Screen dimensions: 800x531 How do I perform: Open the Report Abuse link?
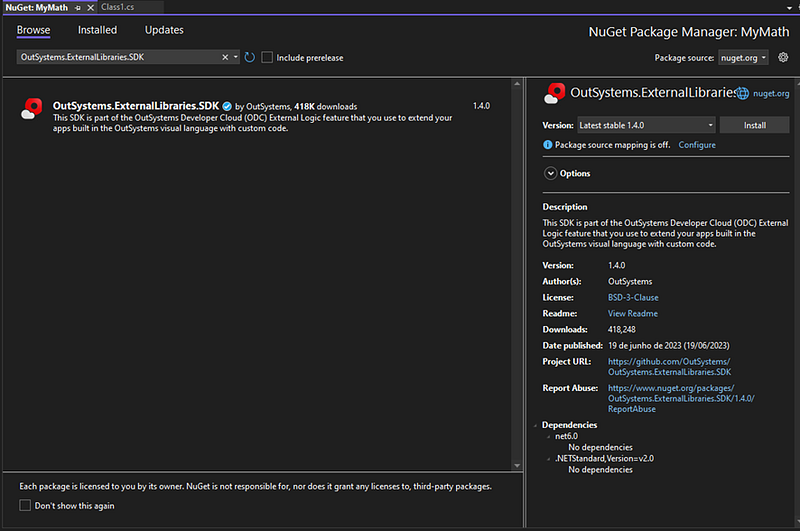coord(681,398)
